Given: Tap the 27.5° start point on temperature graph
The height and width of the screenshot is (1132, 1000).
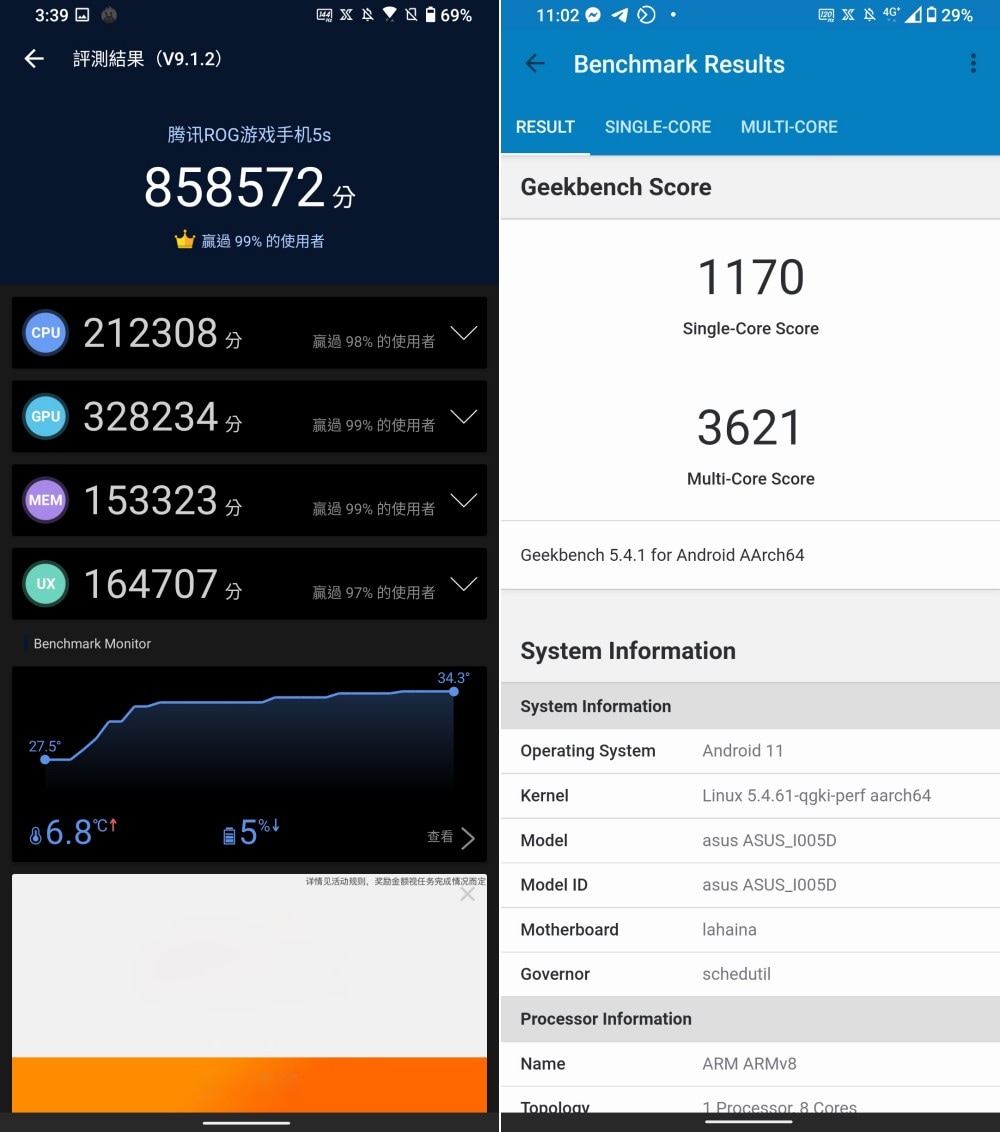Looking at the screenshot, I should coord(45,759).
